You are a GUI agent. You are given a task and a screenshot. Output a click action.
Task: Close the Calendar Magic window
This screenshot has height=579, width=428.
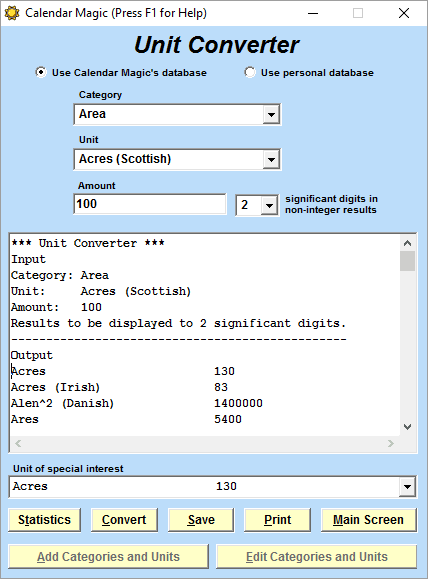[x=404, y=13]
